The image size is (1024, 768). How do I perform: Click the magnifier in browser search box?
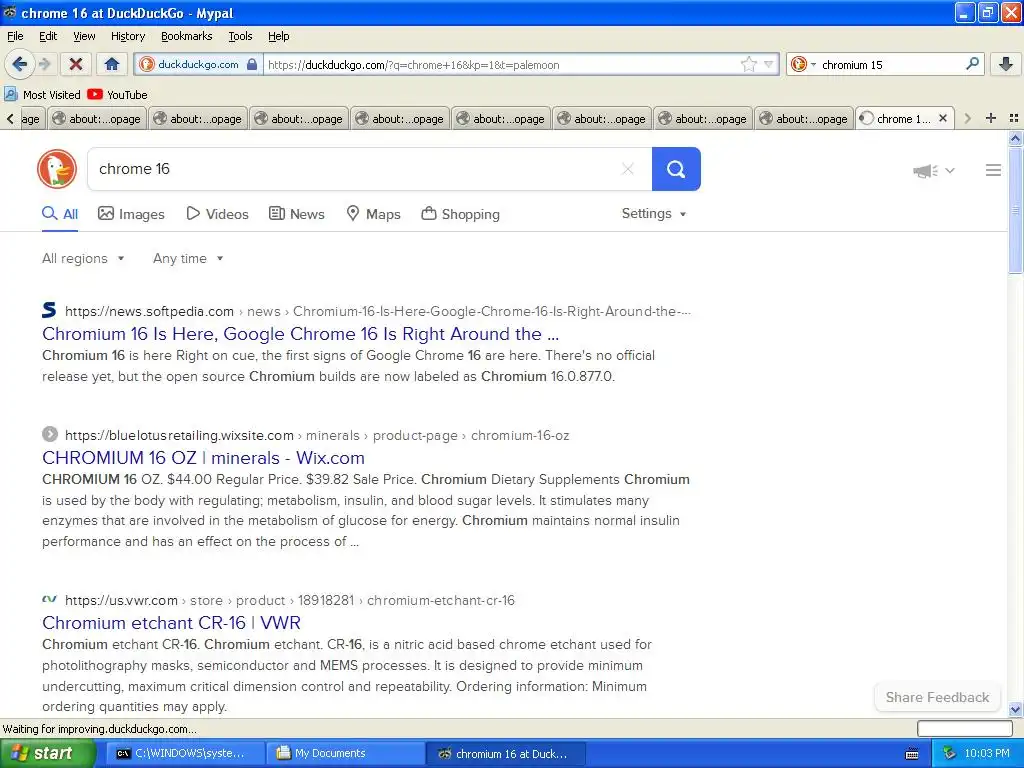(972, 63)
